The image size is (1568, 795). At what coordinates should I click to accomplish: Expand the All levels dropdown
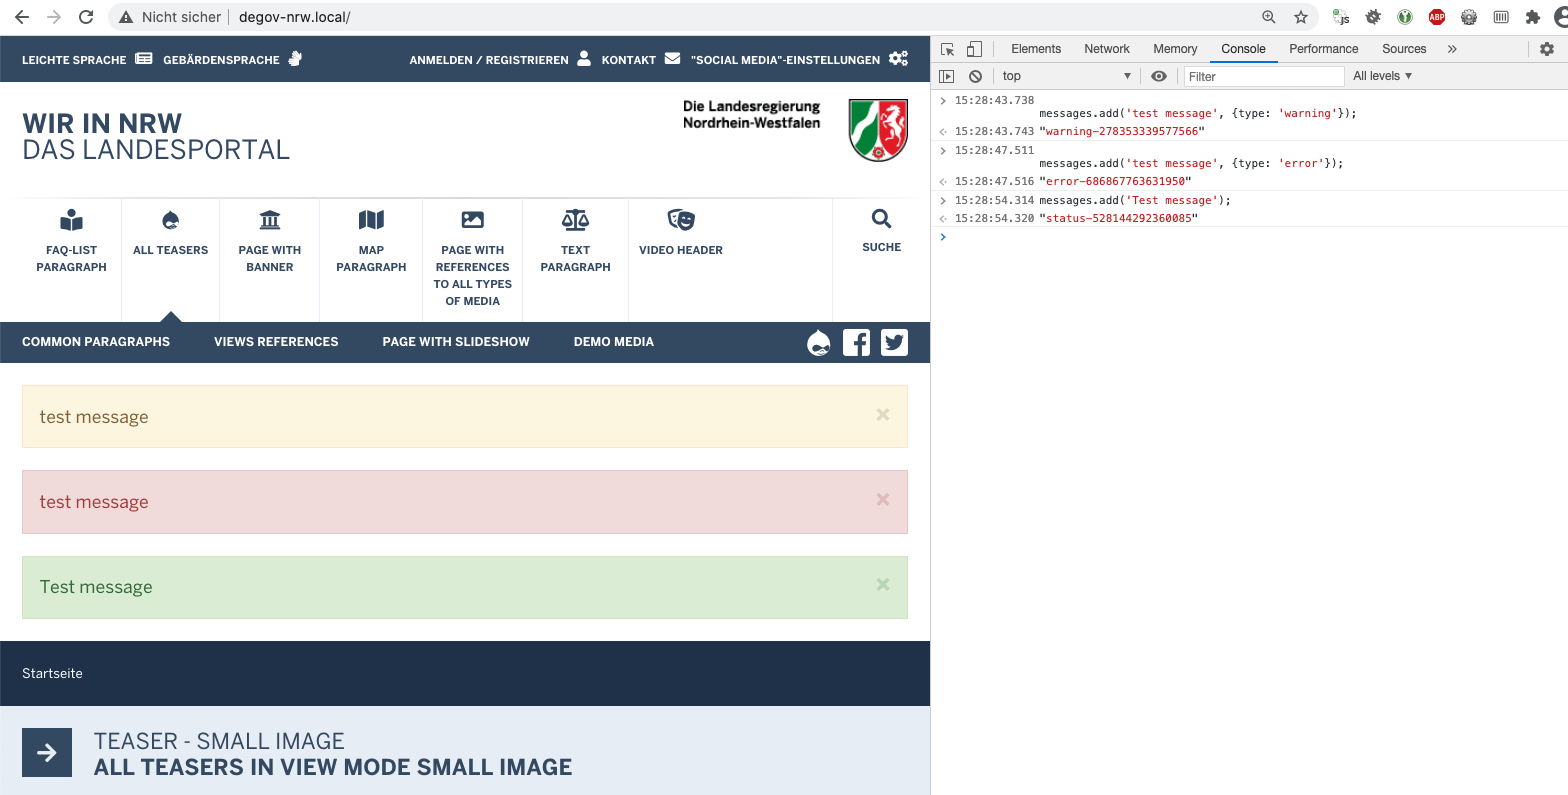tap(1382, 76)
